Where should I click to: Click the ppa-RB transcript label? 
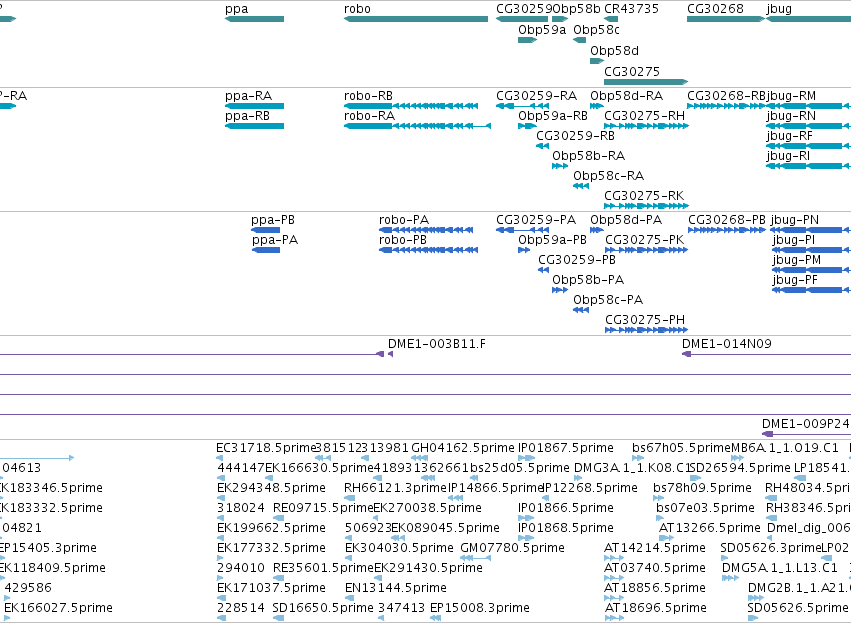coord(247,116)
